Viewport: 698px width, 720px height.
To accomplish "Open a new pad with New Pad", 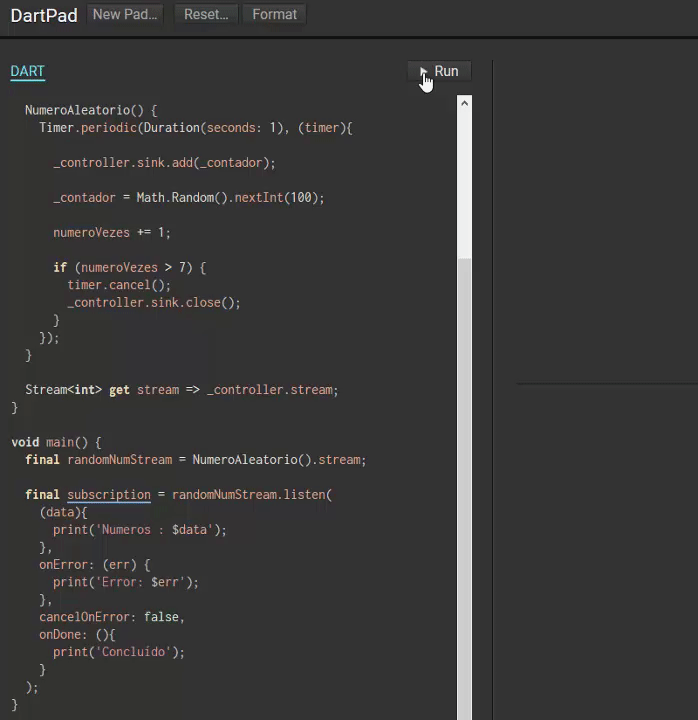I will coord(125,14).
